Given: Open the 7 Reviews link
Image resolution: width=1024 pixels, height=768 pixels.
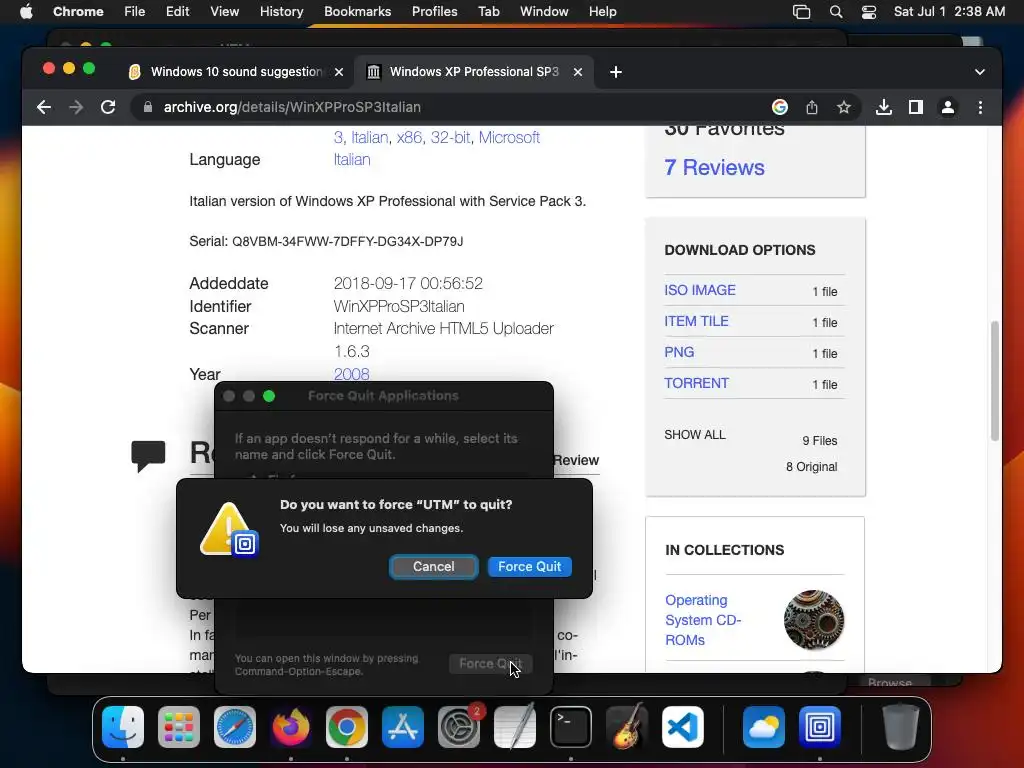Looking at the screenshot, I should 714,168.
